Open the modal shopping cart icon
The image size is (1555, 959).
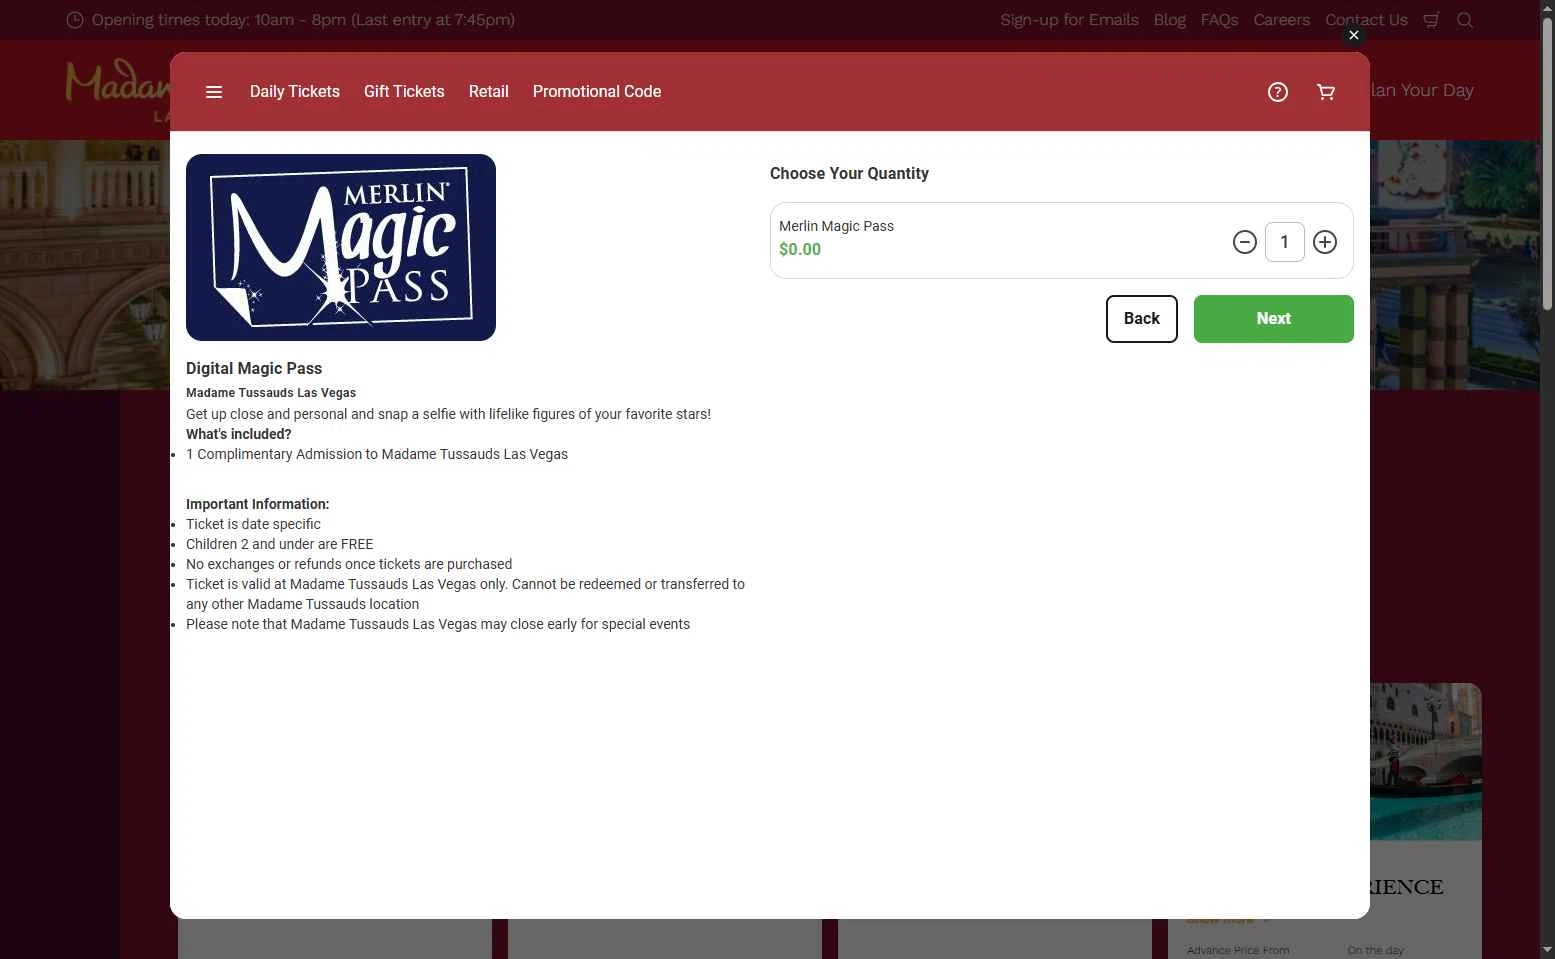(x=1326, y=92)
